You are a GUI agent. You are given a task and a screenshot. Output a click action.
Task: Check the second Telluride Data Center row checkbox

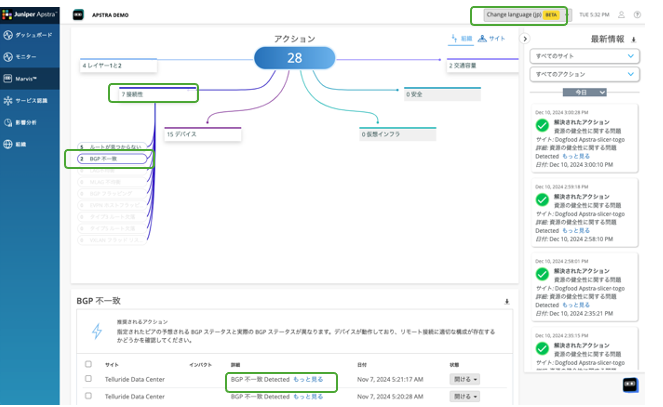(89, 396)
